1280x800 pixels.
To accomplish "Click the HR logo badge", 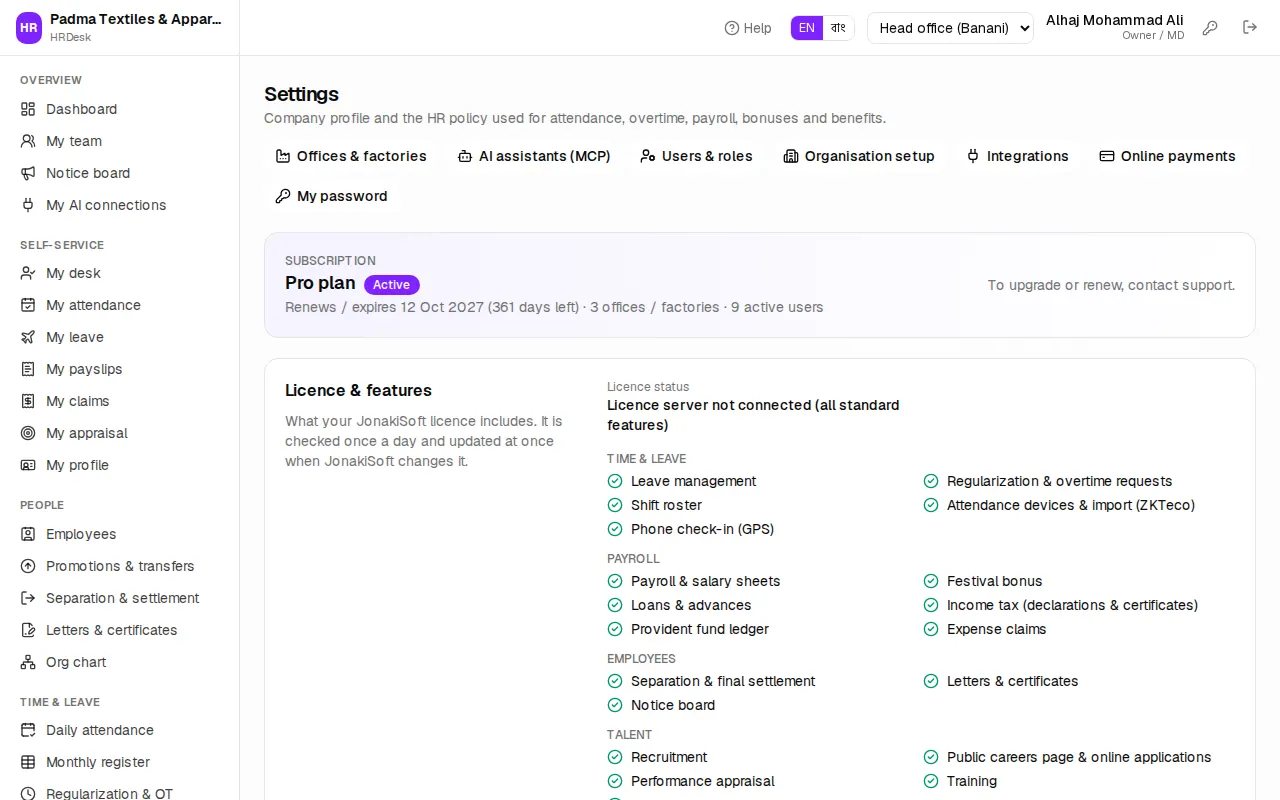I will pyautogui.click(x=29, y=28).
